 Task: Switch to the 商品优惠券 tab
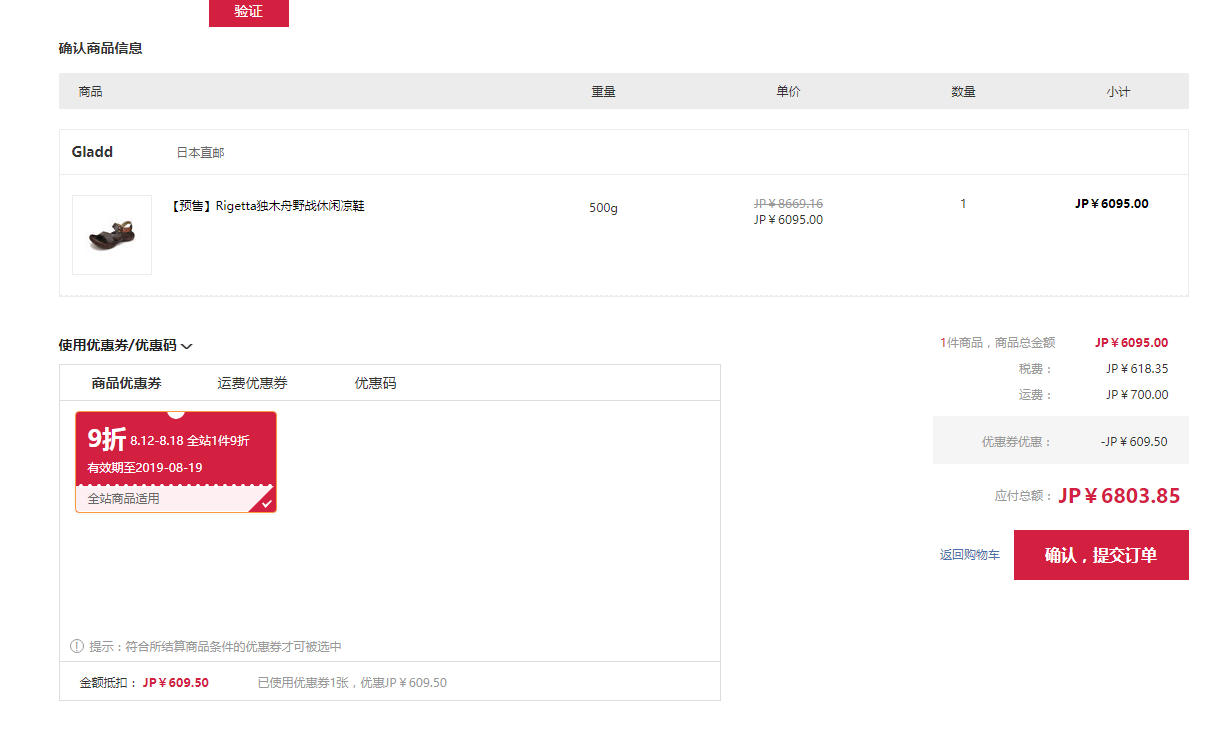(x=126, y=383)
